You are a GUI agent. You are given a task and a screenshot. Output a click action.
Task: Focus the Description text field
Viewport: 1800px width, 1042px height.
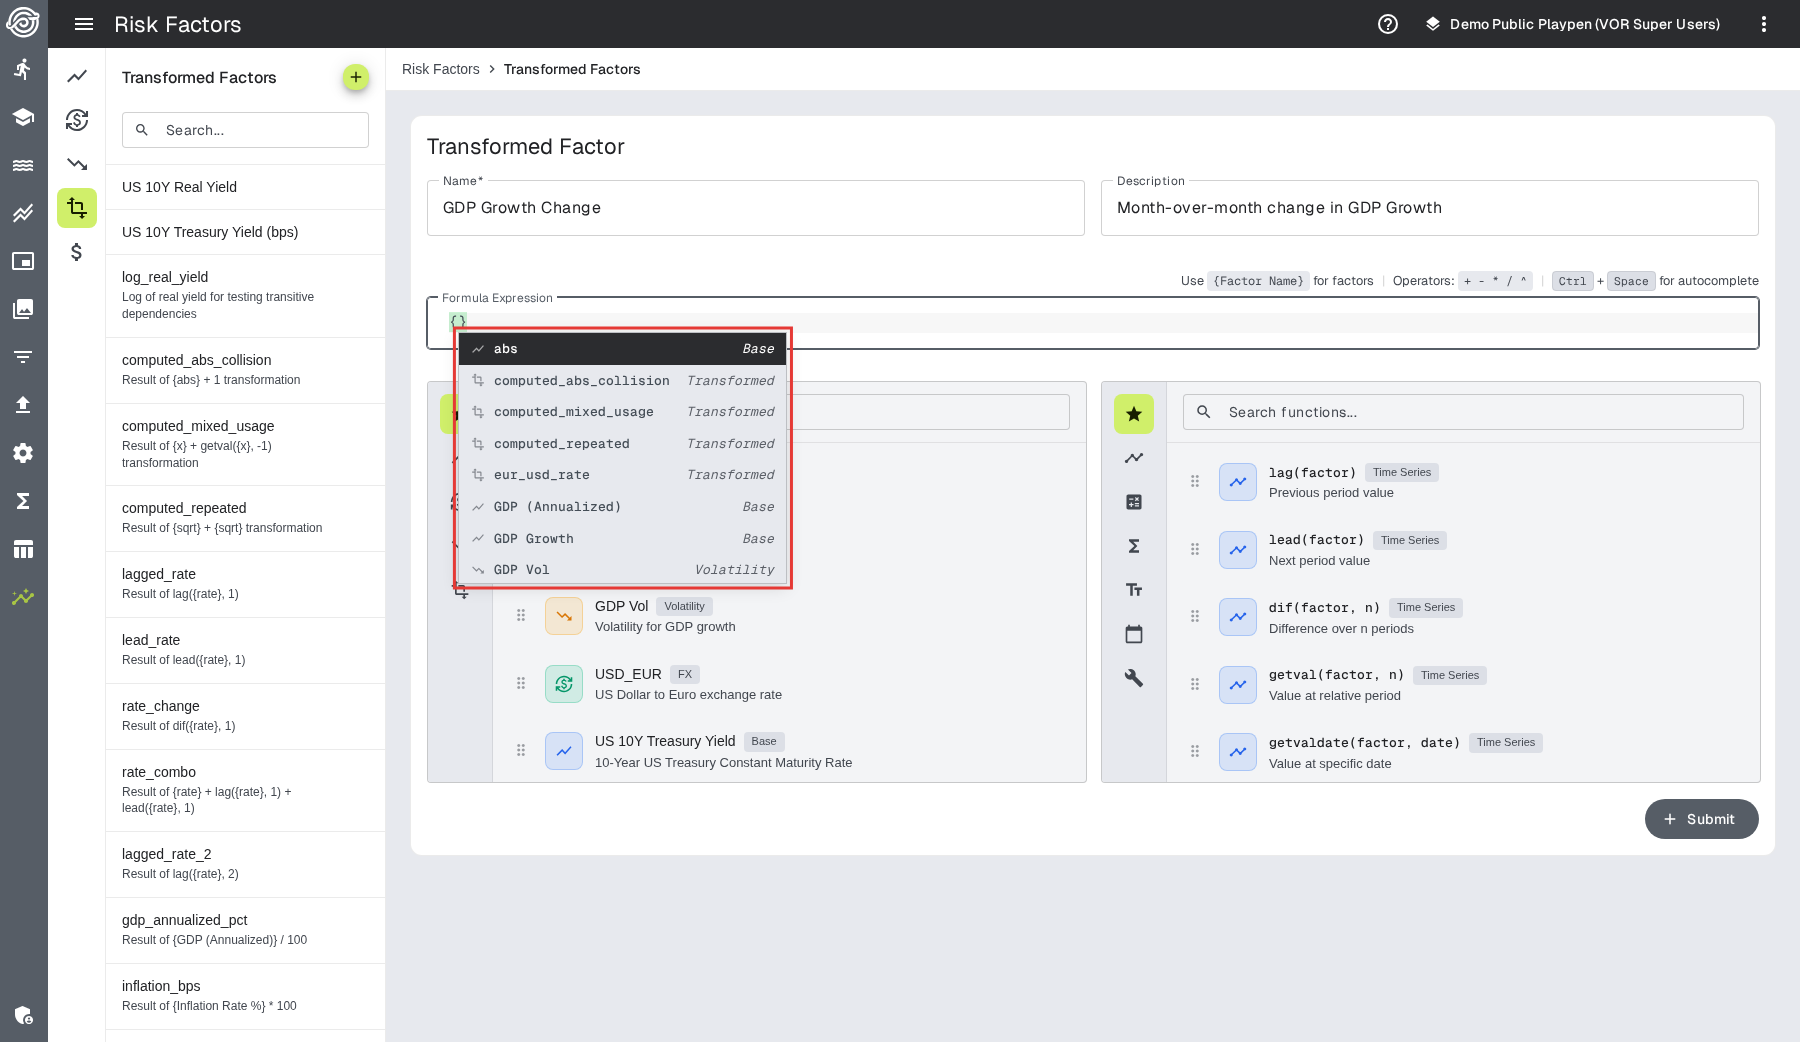[x=1429, y=208]
